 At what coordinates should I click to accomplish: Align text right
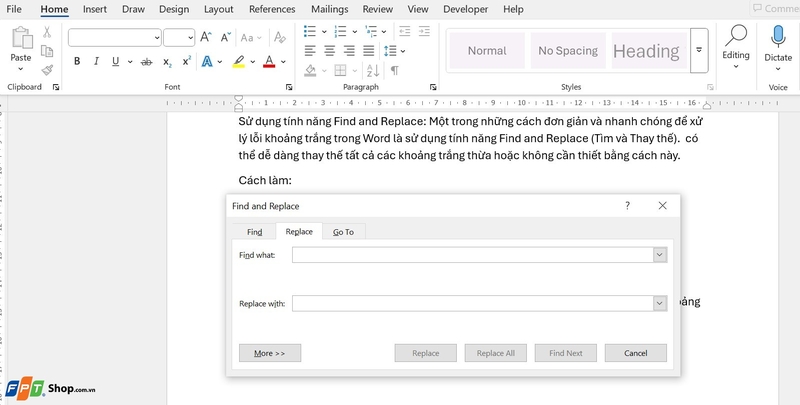[x=349, y=50]
